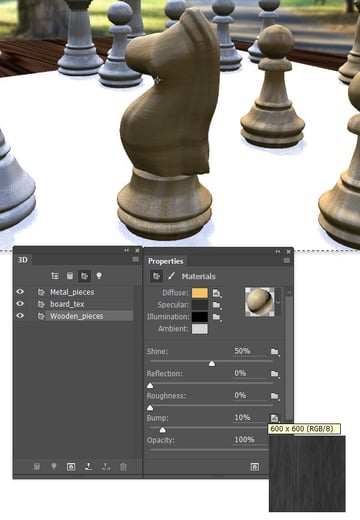The width and height of the screenshot is (360, 520).
Task: Filter 3D panel by materials
Action: point(84,276)
